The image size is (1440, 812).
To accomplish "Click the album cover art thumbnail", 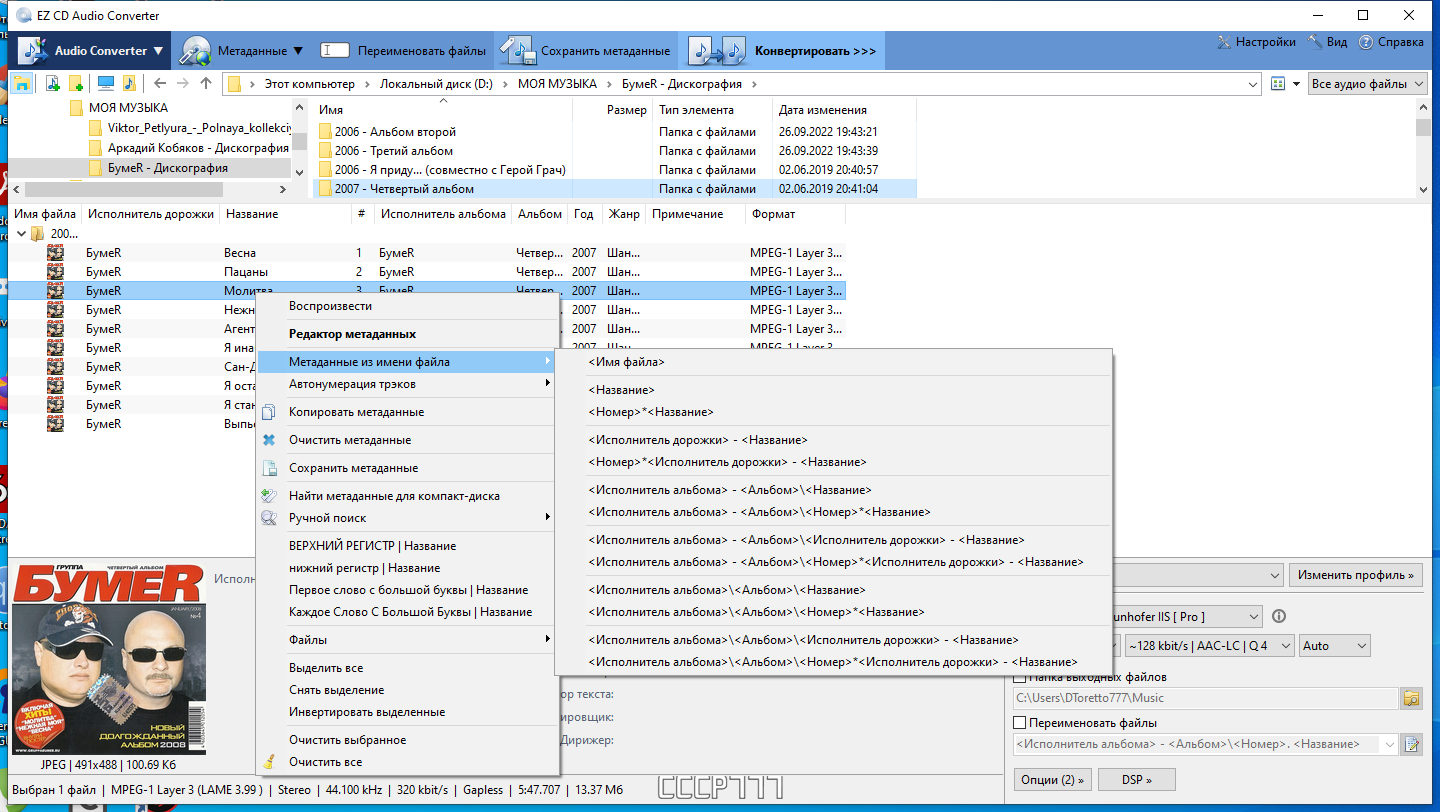I will (x=108, y=658).
